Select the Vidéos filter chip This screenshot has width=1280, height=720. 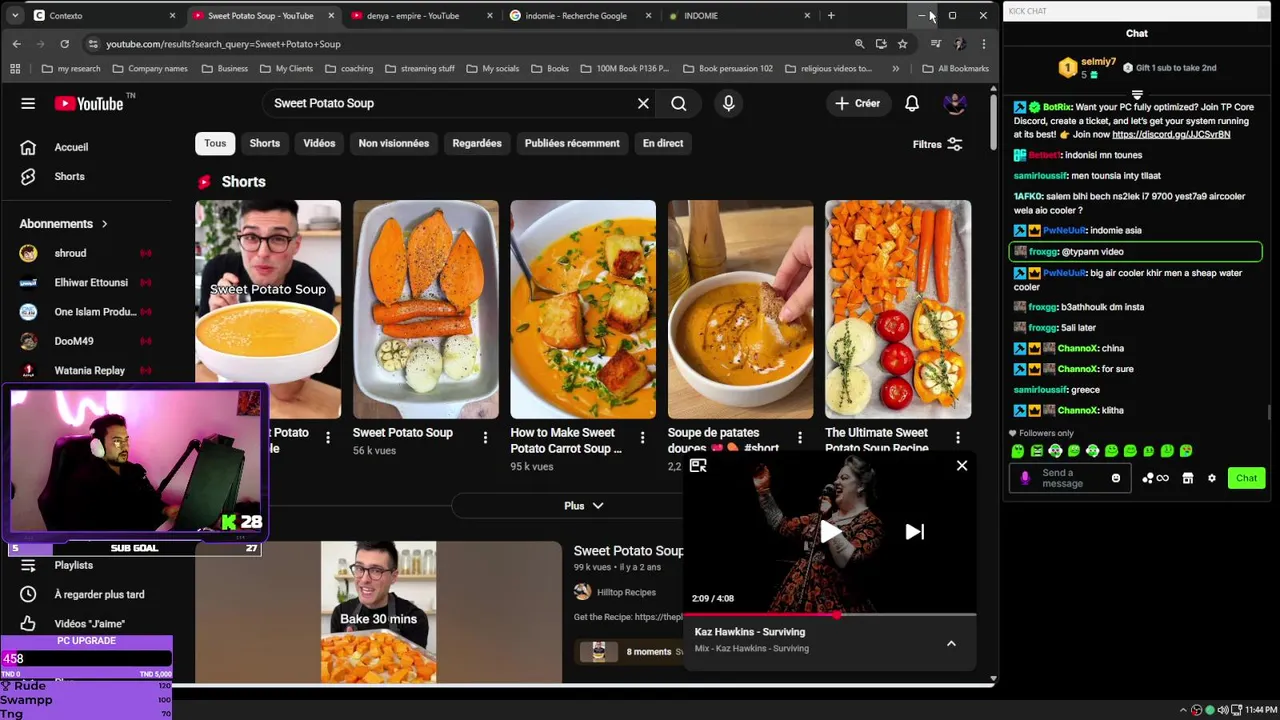click(319, 143)
